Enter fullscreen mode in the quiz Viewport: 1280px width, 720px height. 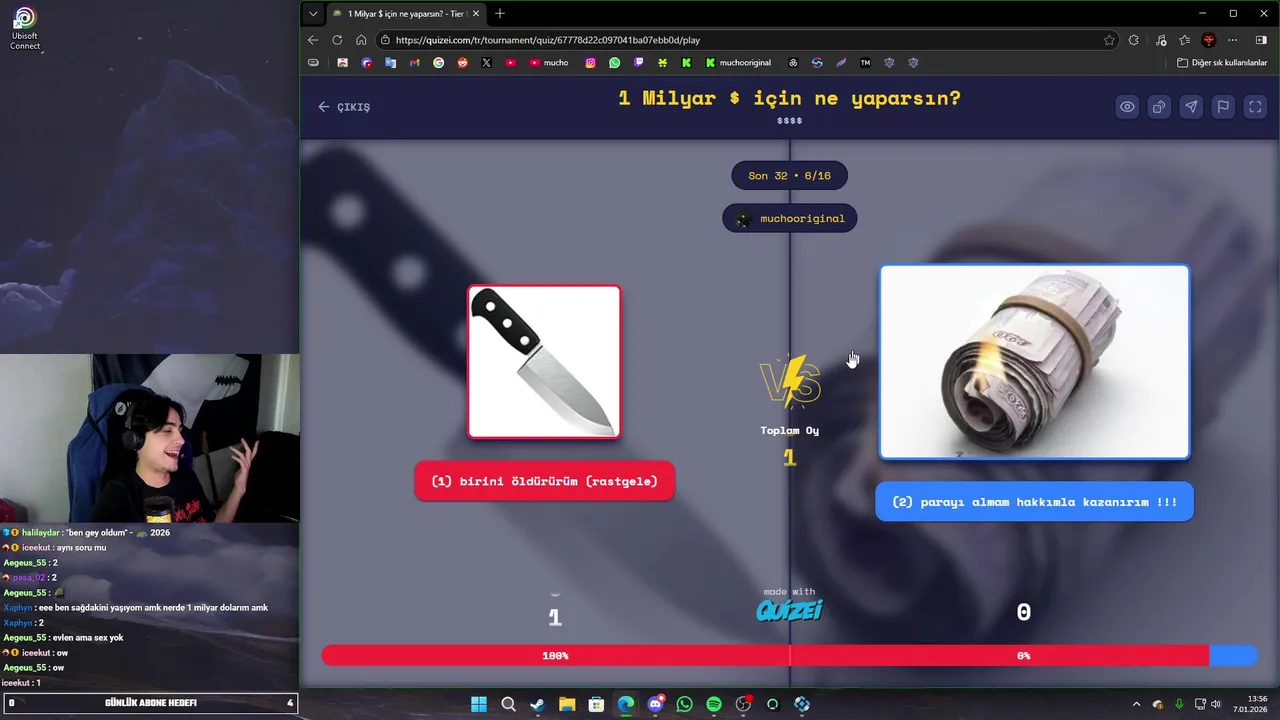pos(1255,107)
